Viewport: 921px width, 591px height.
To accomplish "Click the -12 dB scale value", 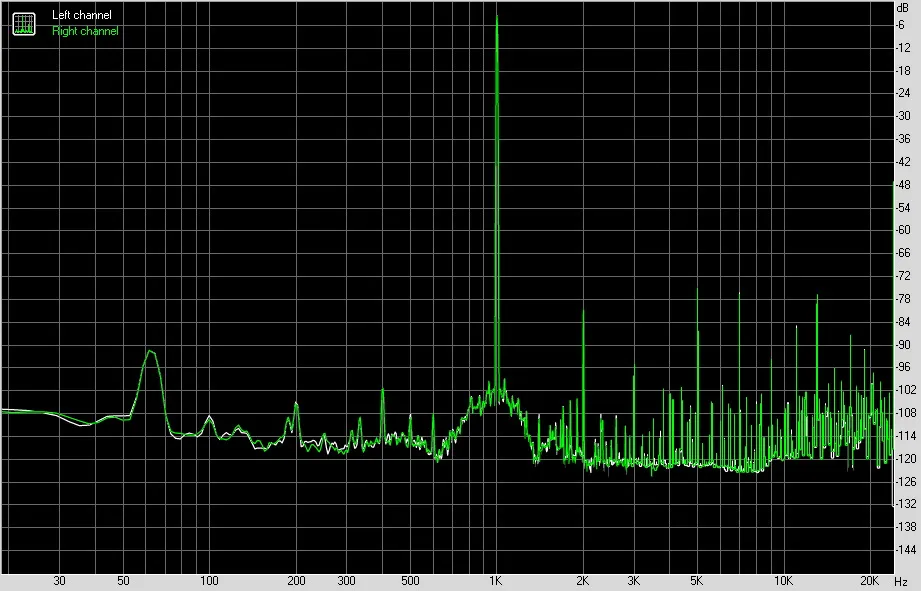I will pos(903,48).
